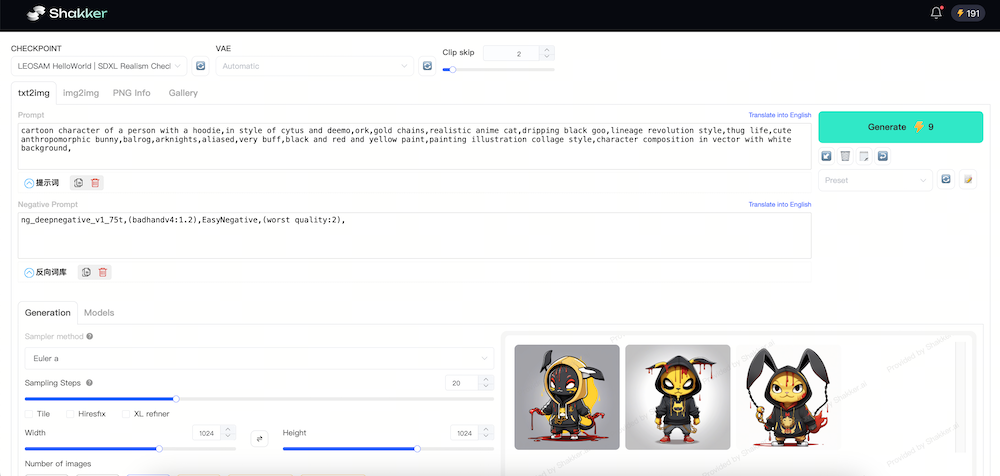This screenshot has height=476, width=1000.
Task: Focus the Width value field
Action: point(207,433)
